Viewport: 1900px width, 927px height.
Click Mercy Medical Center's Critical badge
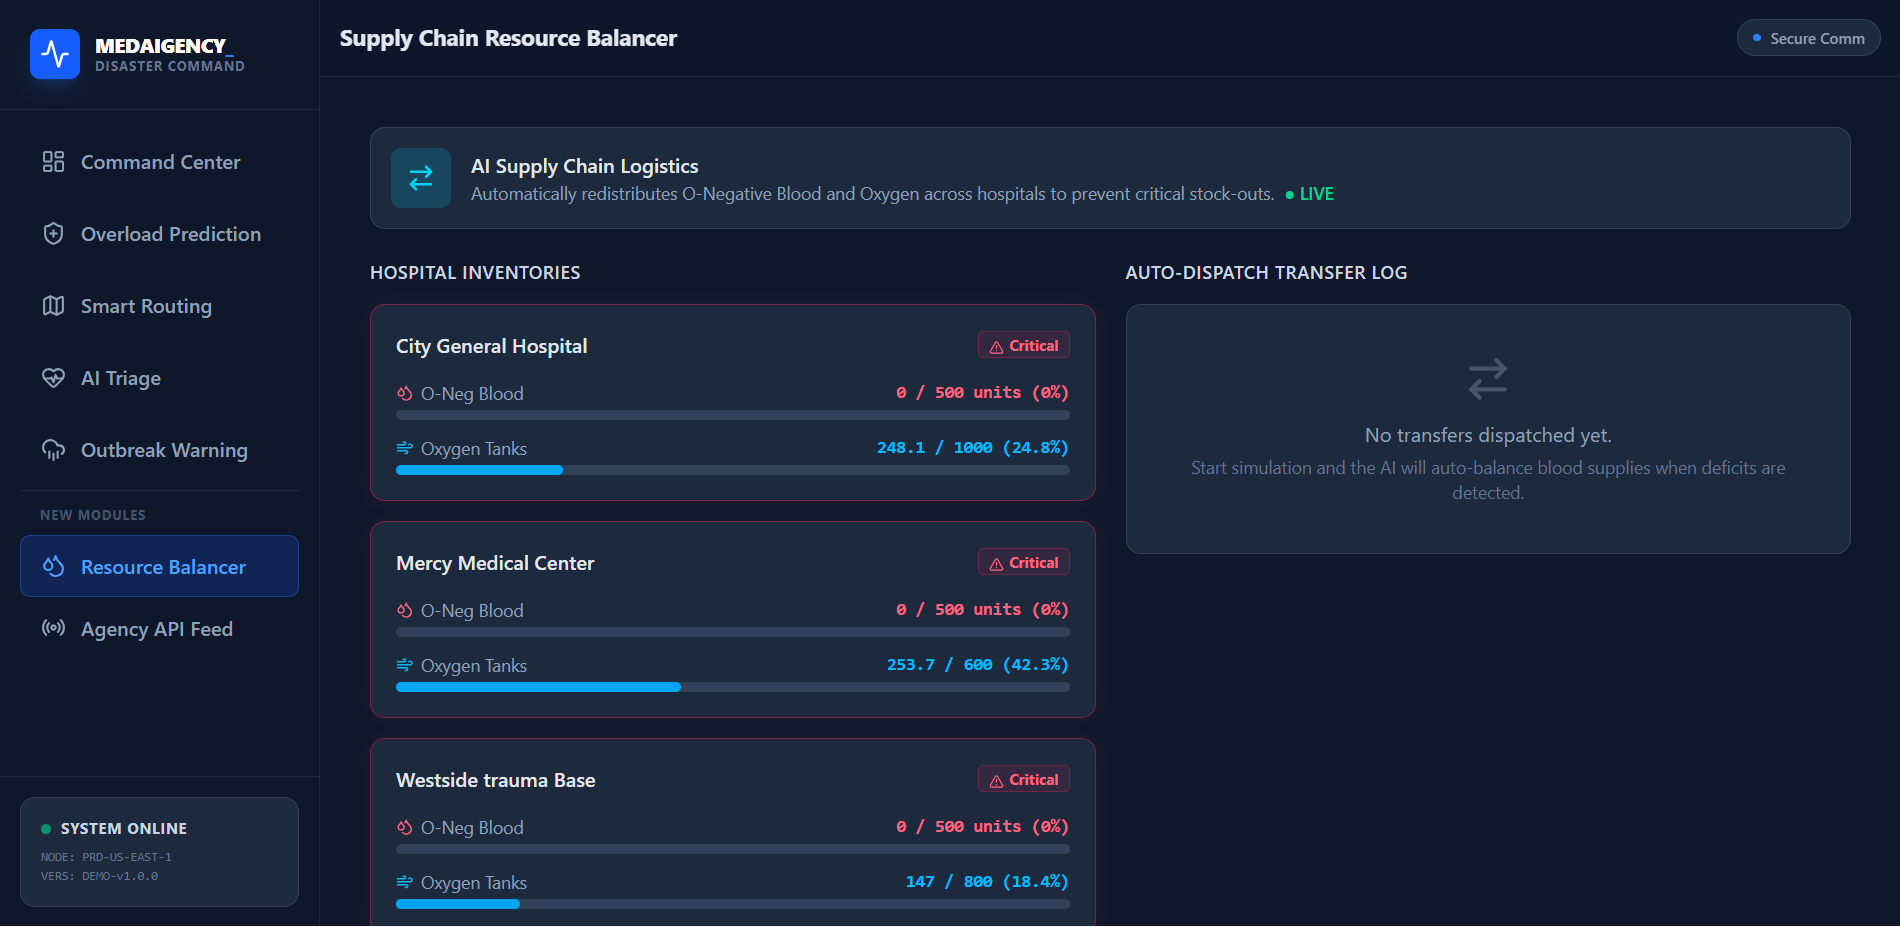coord(1024,562)
